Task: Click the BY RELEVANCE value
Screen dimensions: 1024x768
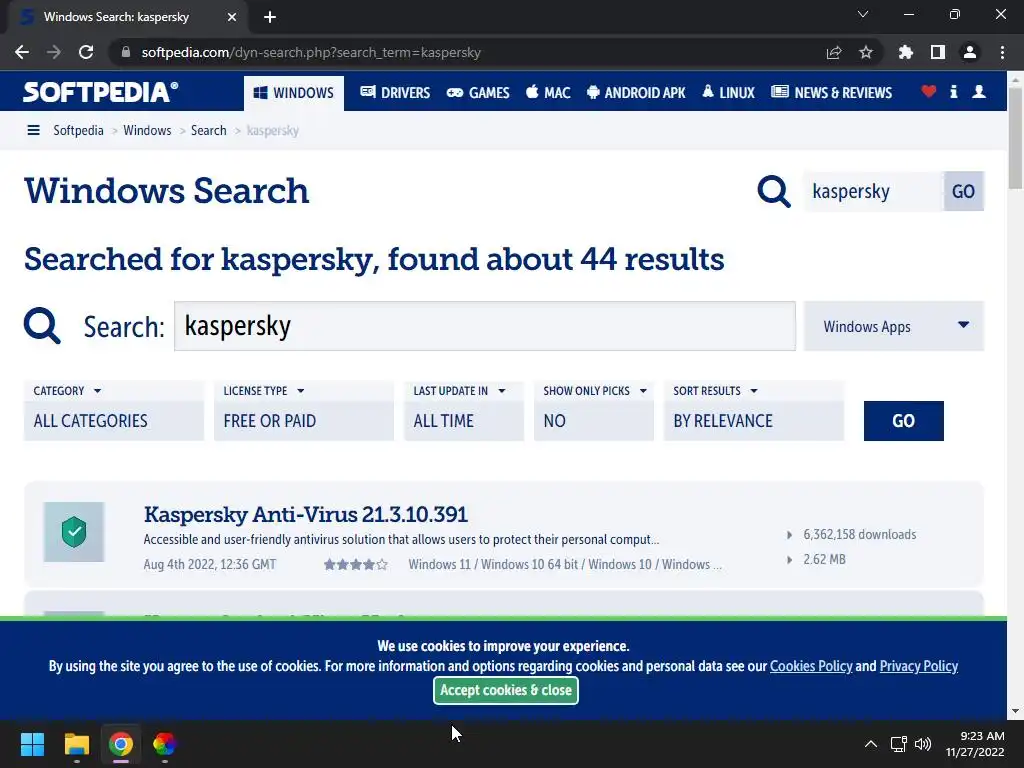Action: (x=723, y=421)
